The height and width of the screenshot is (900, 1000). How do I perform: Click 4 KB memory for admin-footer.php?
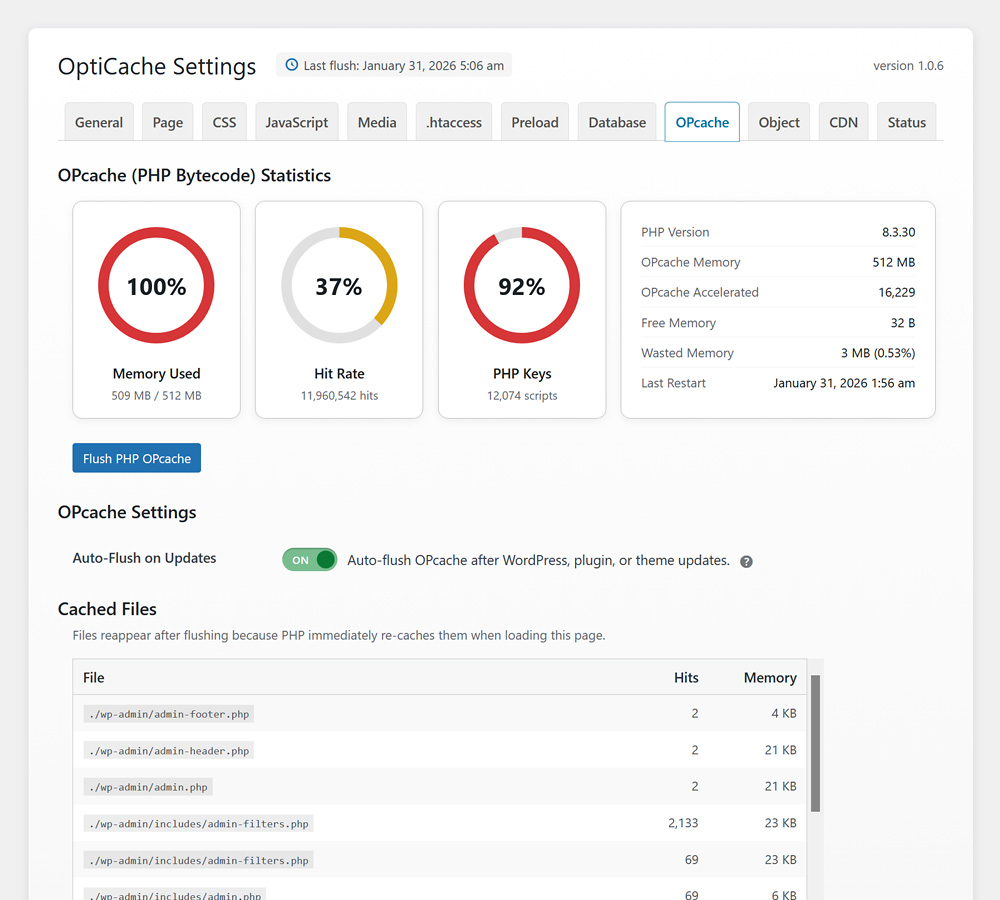(784, 713)
